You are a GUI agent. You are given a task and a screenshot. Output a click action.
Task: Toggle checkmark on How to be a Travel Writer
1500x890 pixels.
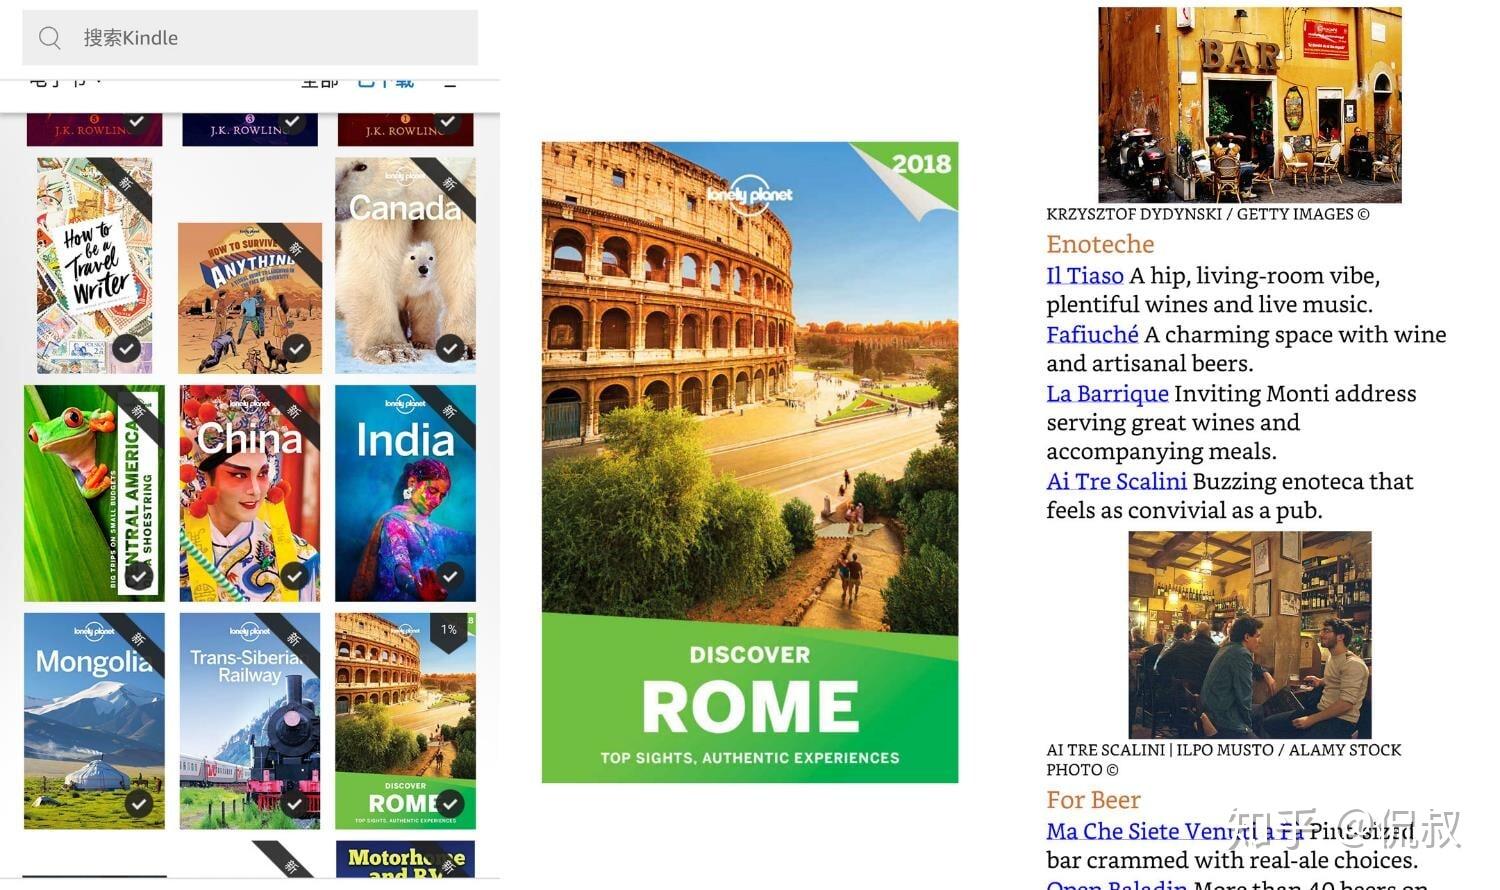point(126,348)
